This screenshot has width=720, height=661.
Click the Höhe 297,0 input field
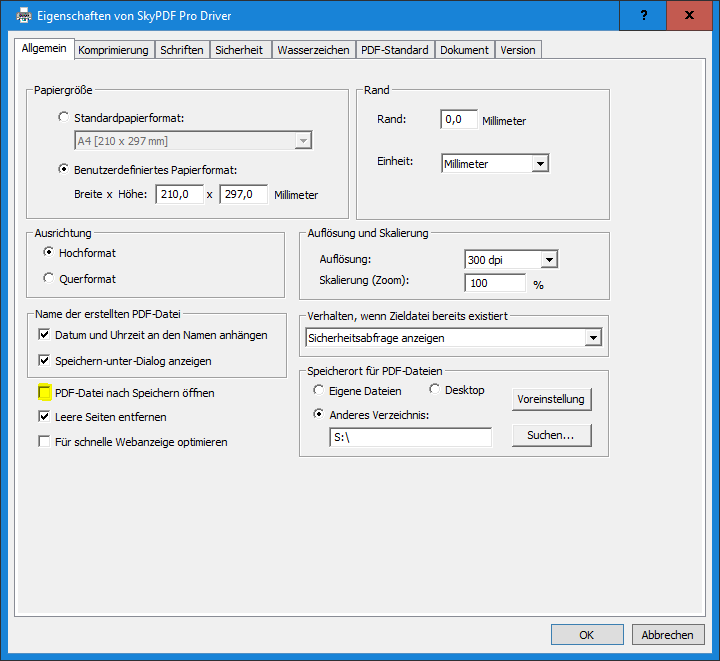[243, 195]
